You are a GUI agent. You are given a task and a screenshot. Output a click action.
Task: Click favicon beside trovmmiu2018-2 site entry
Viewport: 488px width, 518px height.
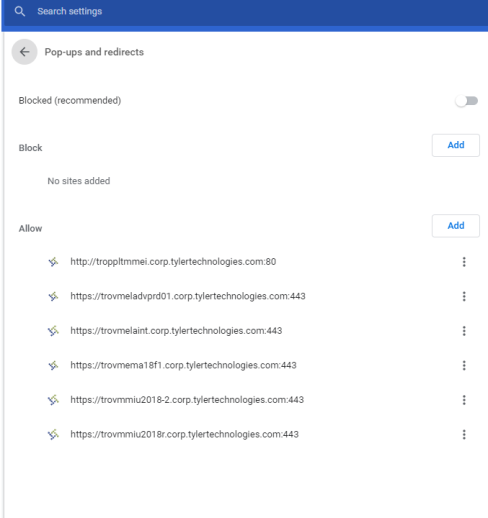coord(53,400)
